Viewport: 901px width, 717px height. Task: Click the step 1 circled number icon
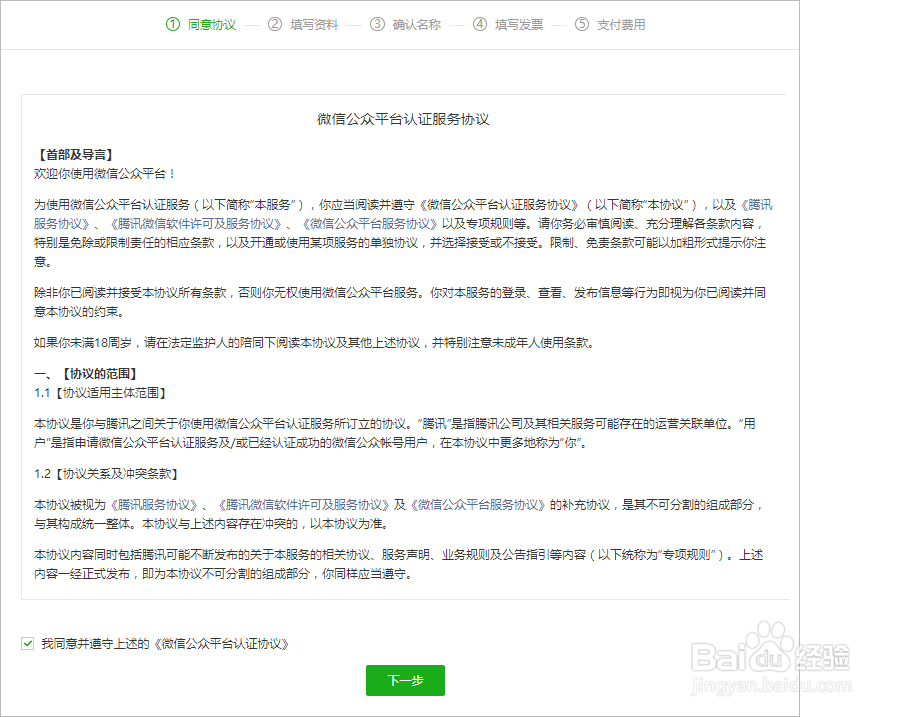[x=173, y=24]
